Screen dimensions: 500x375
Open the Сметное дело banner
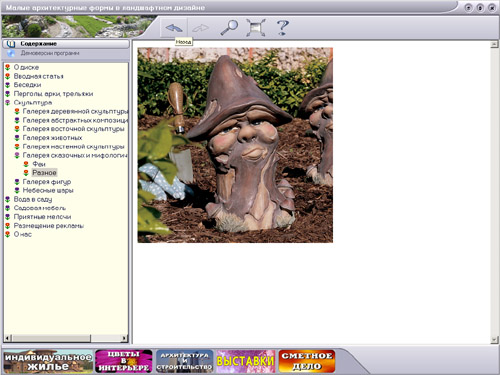coord(307,361)
